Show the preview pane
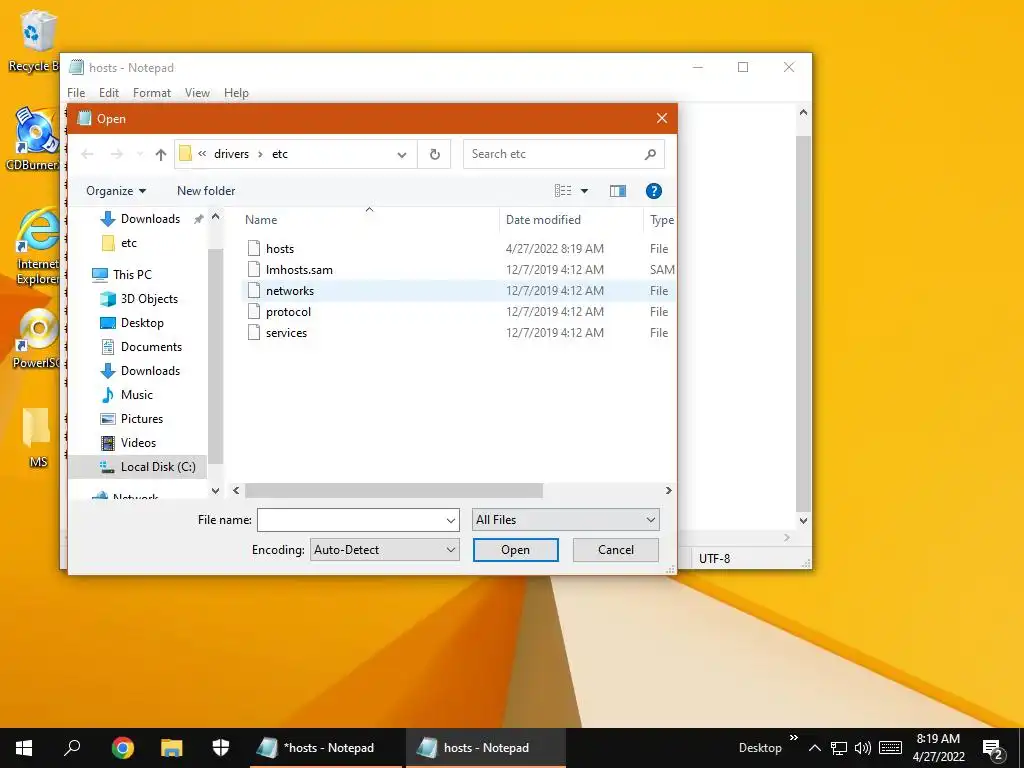 [x=618, y=191]
